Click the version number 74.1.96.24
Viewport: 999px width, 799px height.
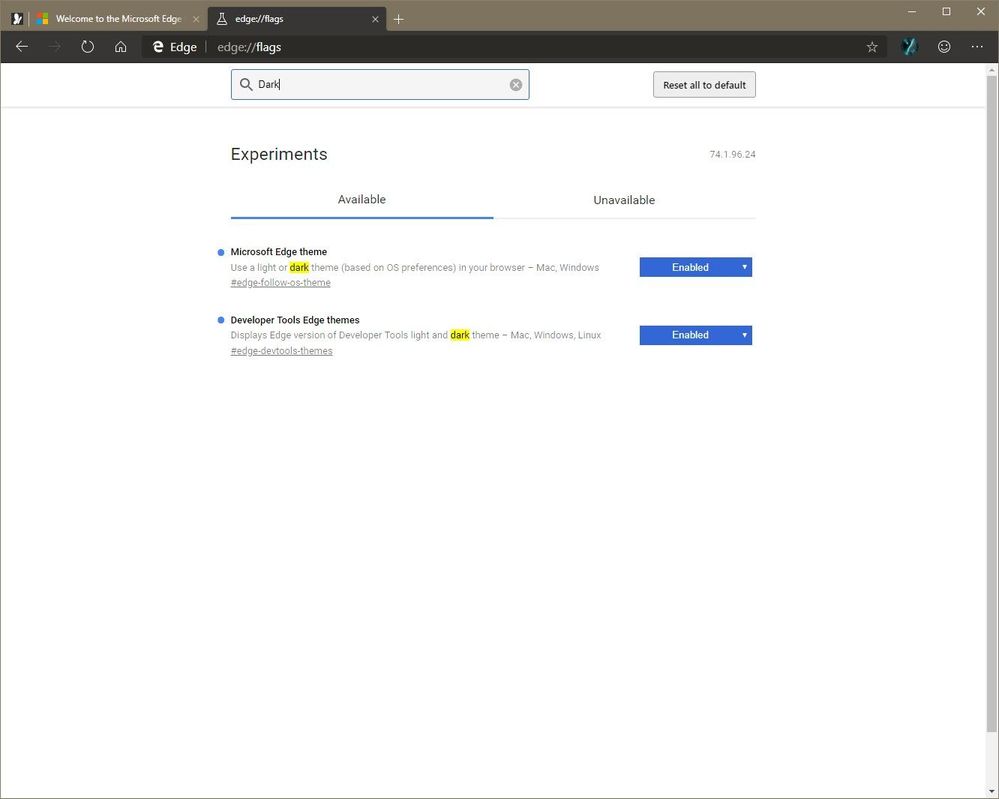click(x=732, y=154)
